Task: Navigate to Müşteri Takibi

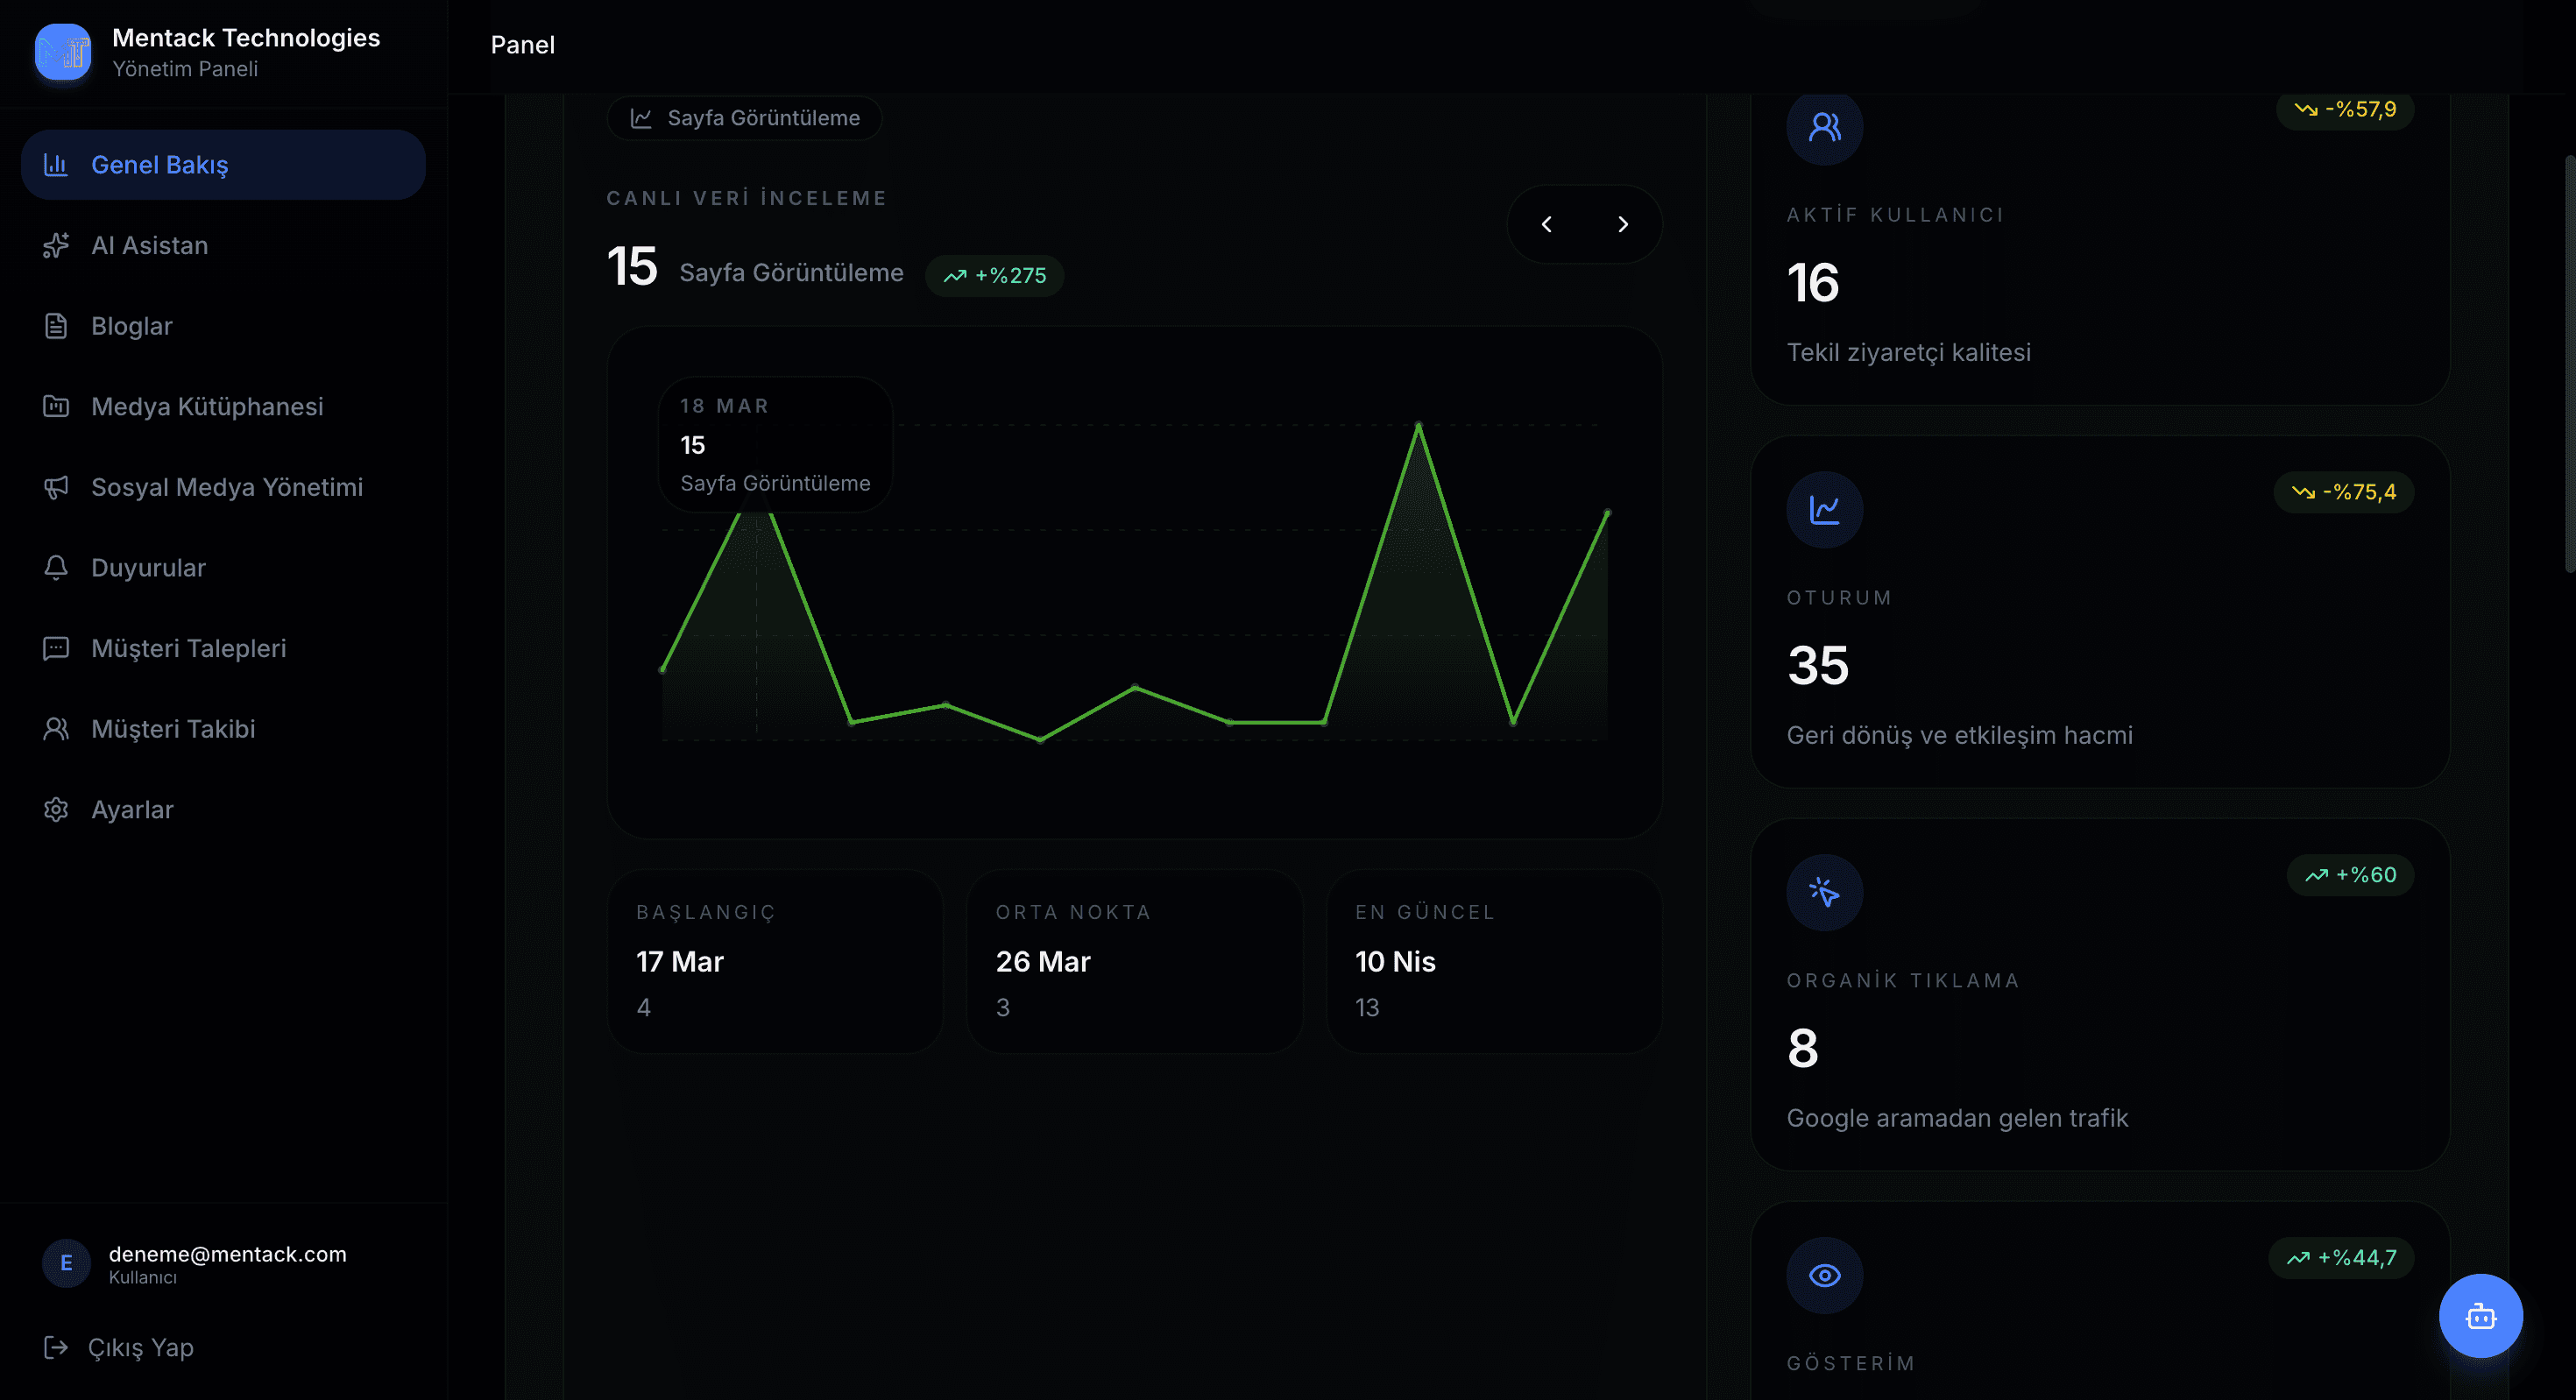Action: click(x=223, y=729)
